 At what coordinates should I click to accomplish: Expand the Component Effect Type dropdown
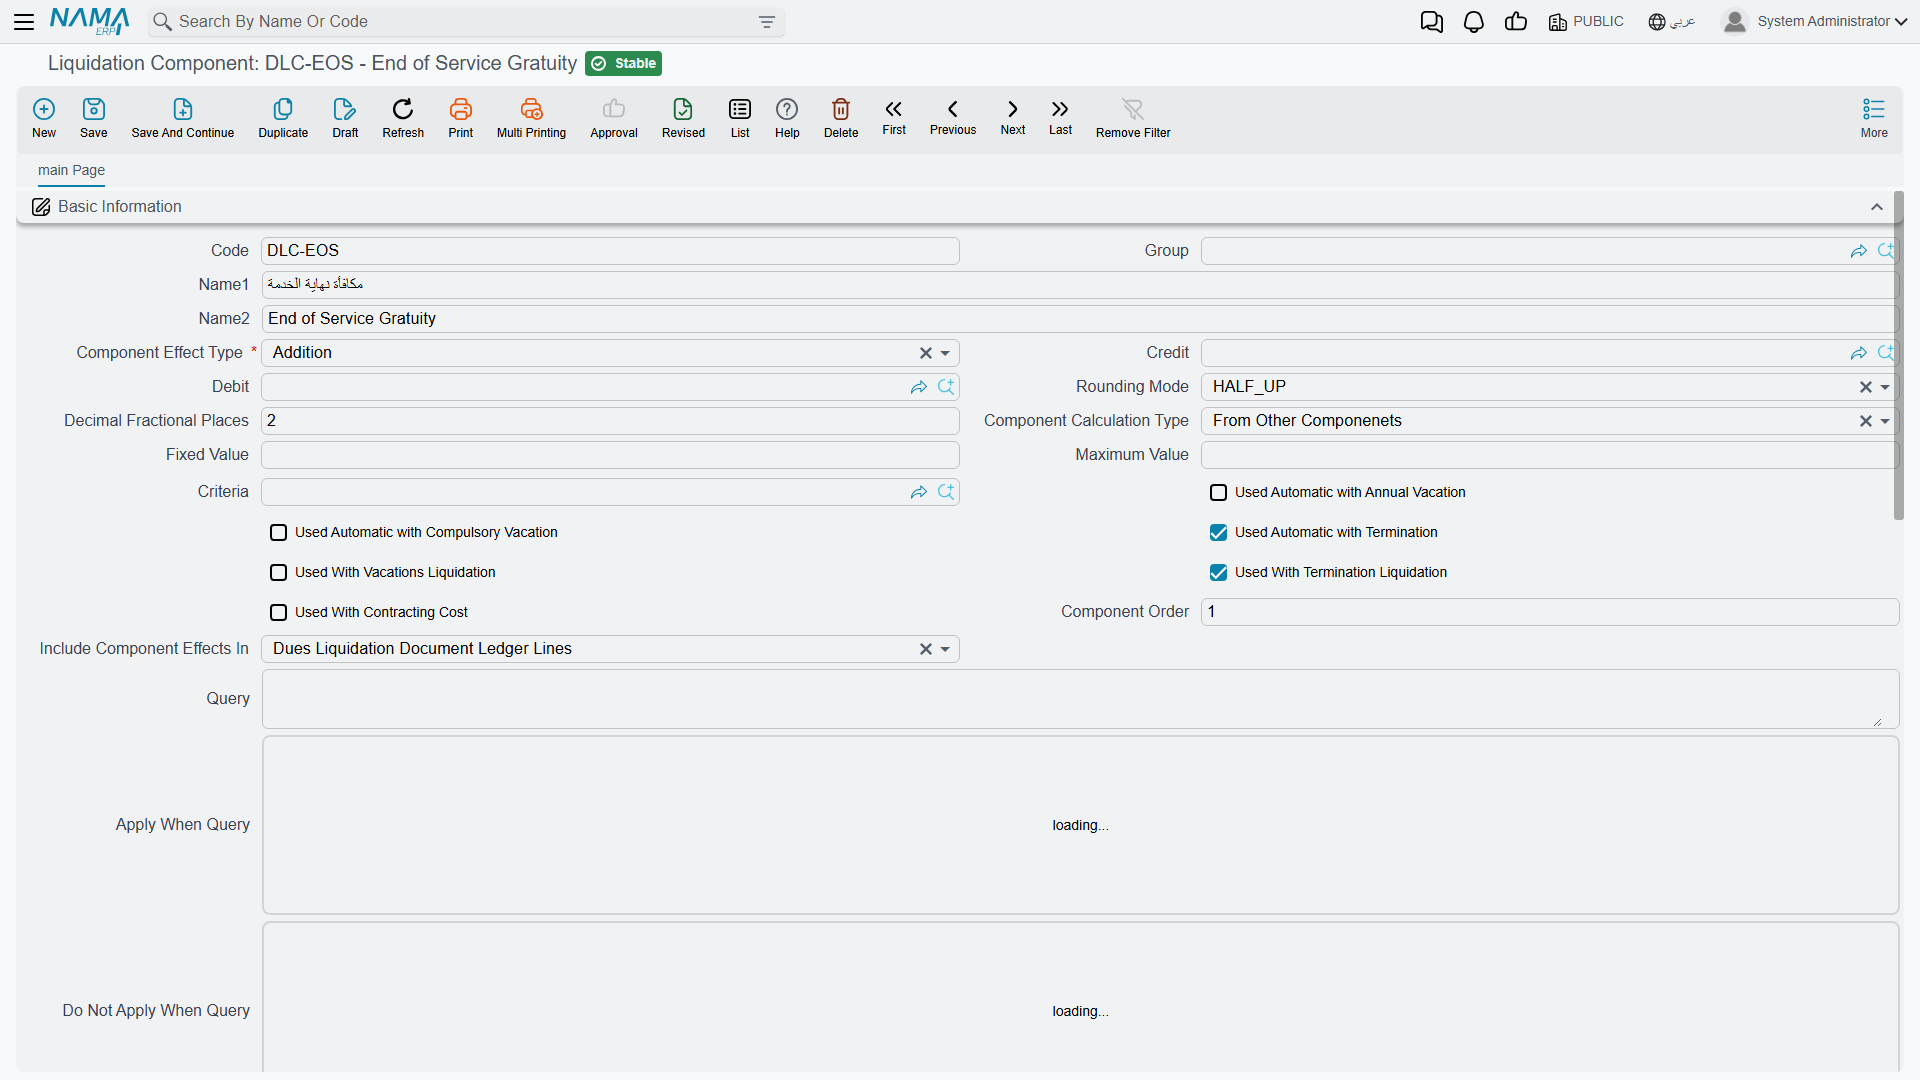945,353
